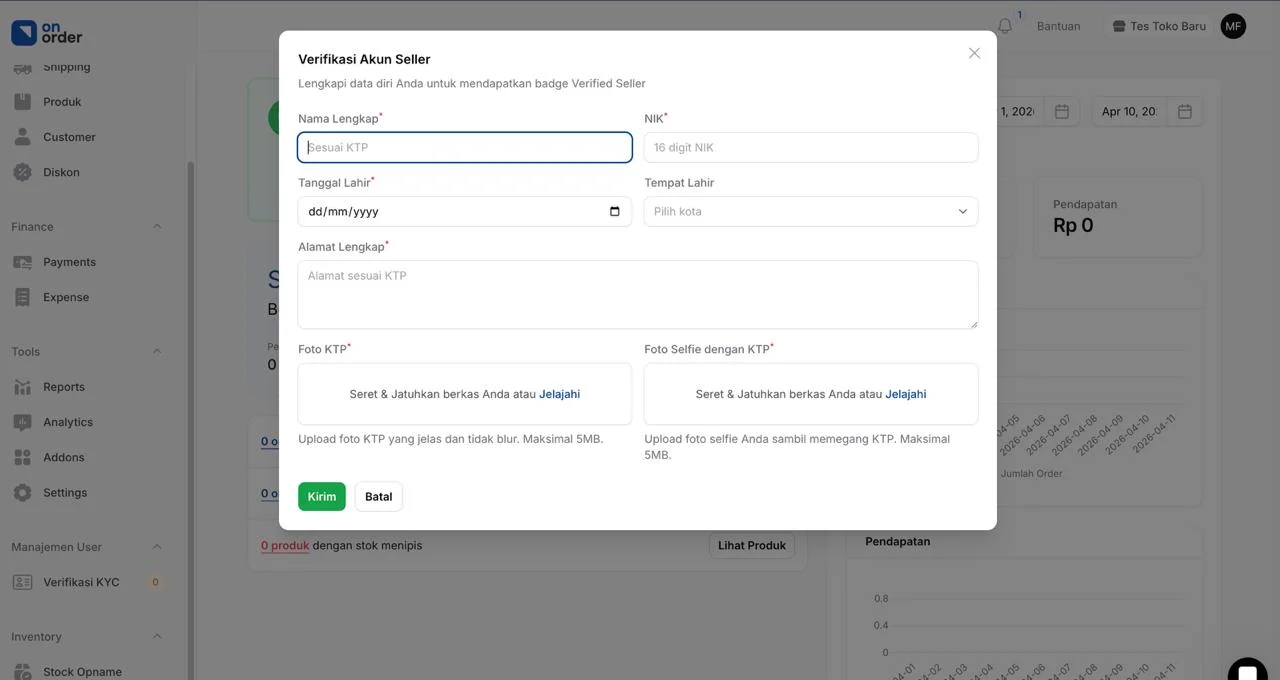Viewport: 1280px width, 680px height.
Task: Click the Payments sidebar icon
Action: pyautogui.click(x=22, y=262)
